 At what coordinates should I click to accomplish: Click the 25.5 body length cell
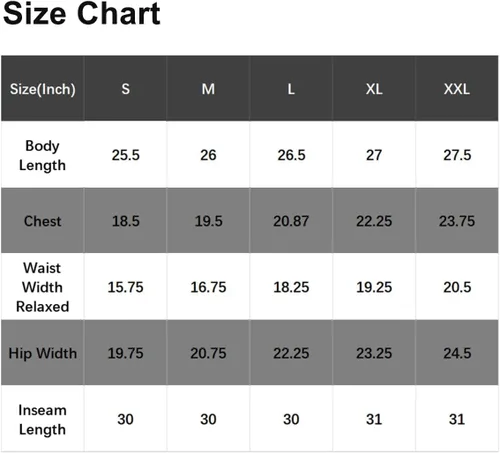125,155
